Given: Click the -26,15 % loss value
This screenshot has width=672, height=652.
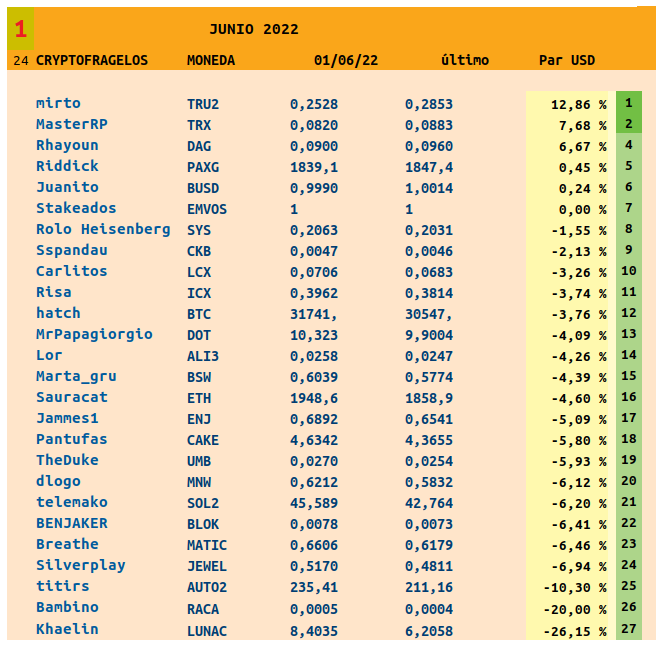Looking at the screenshot, I should [x=578, y=630].
